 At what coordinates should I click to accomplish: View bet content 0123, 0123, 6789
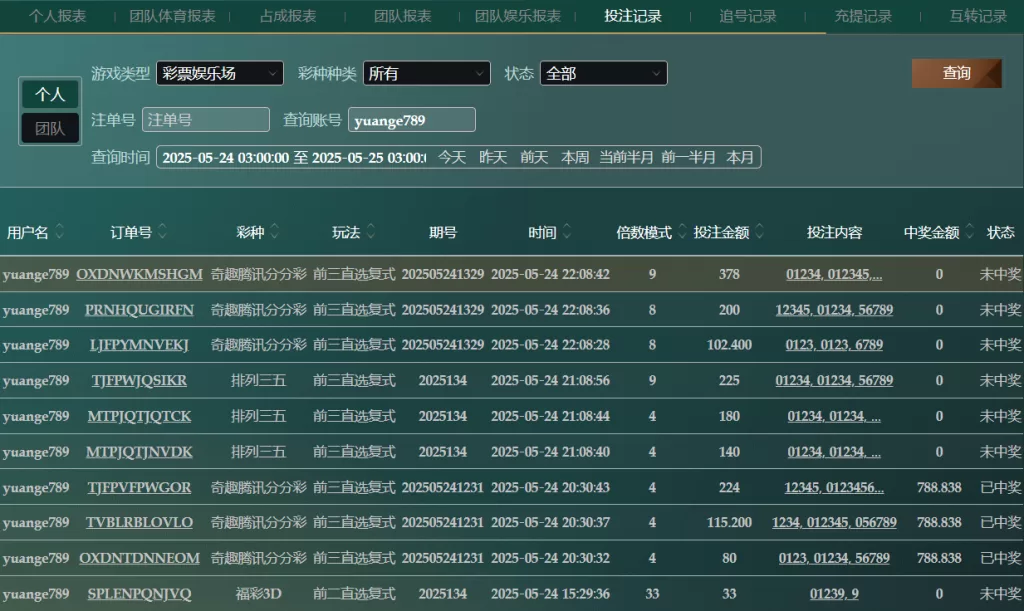click(x=834, y=345)
